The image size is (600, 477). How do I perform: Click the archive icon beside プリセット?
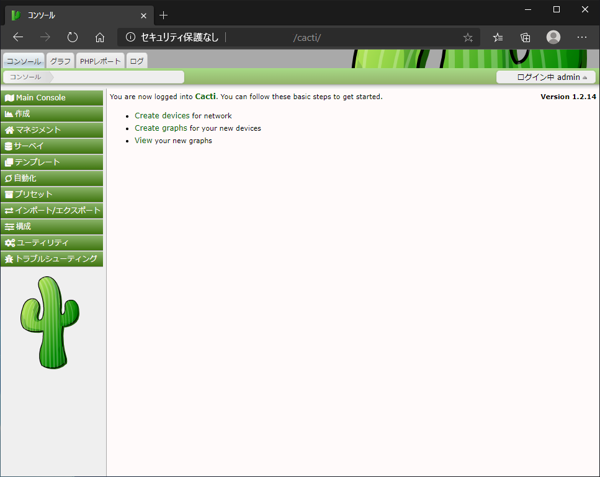click(x=9, y=194)
